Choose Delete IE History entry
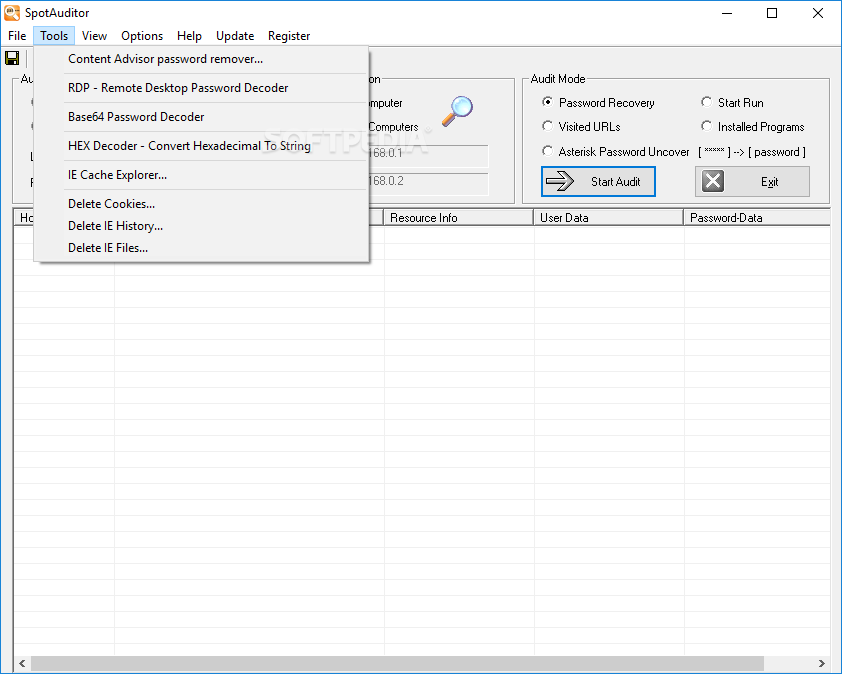Screen dimensions: 842x674 (x=201, y=226)
